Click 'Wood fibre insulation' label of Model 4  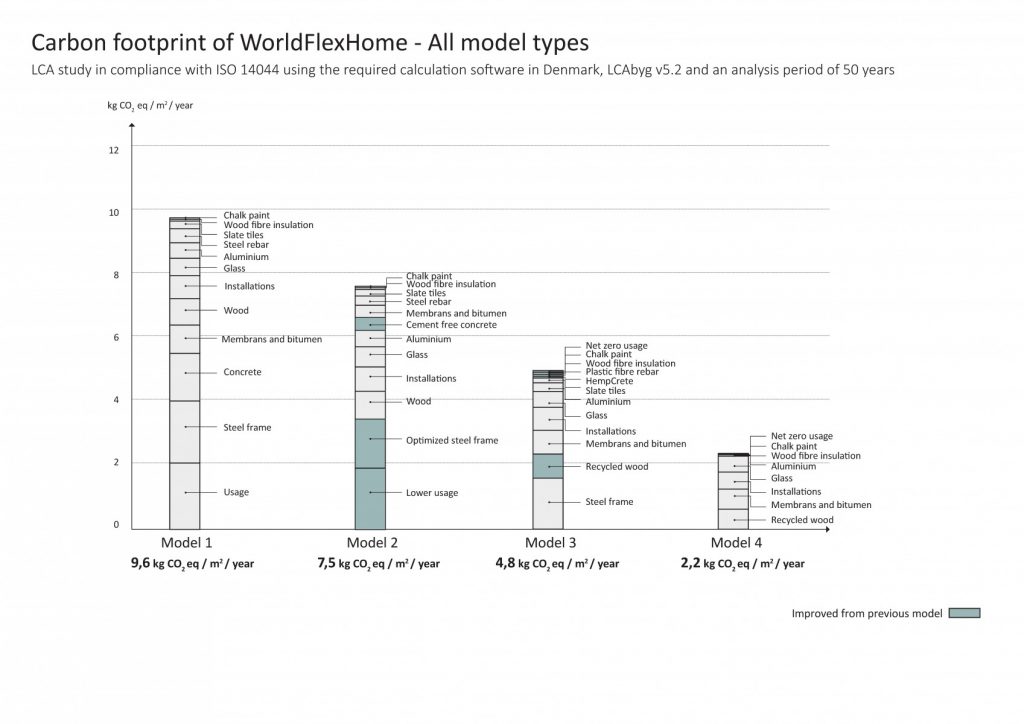coord(816,456)
